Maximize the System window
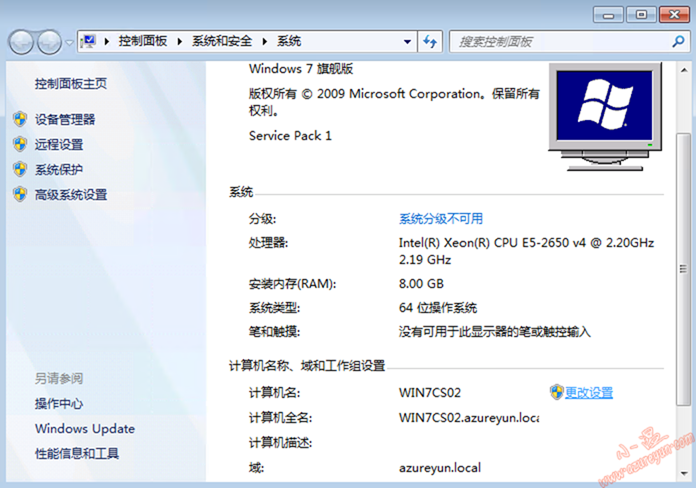This screenshot has height=488, width=696. point(641,15)
